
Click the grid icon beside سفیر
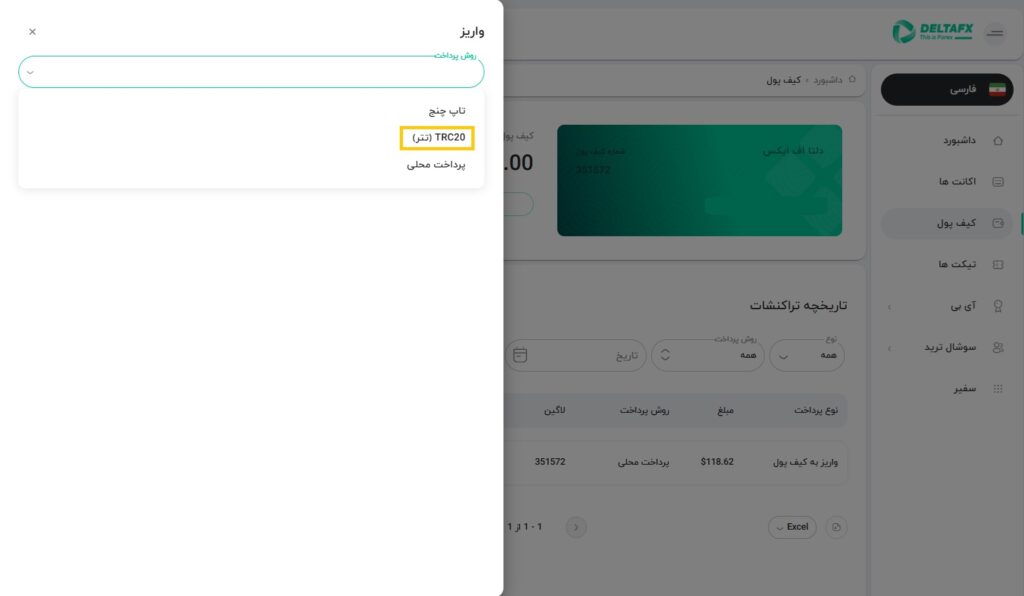pos(998,389)
